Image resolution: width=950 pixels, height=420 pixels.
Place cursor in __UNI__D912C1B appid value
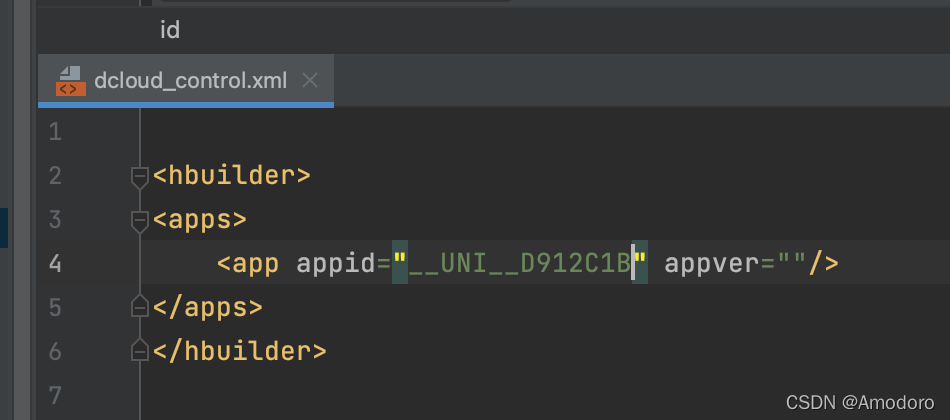[x=520, y=264]
